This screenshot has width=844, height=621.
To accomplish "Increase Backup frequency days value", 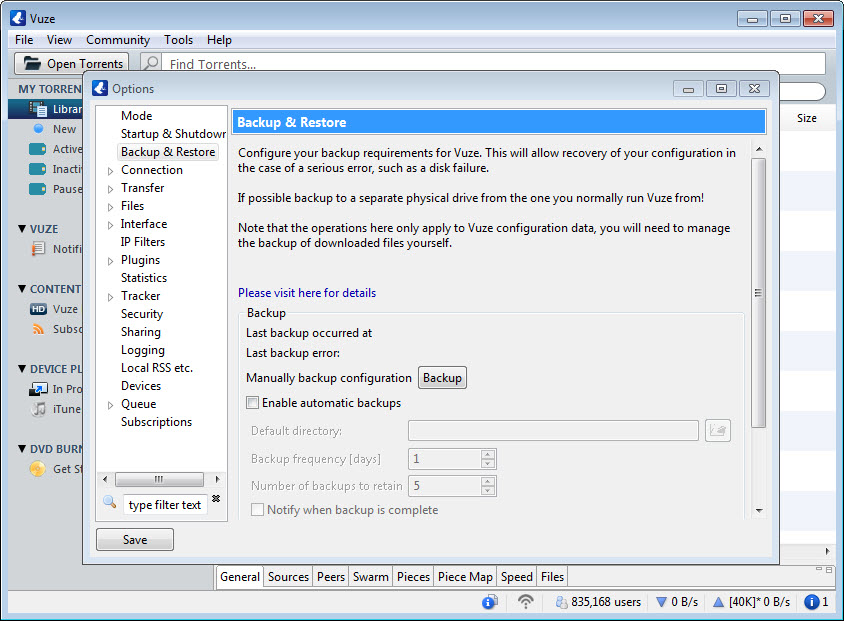I will point(488,454).
